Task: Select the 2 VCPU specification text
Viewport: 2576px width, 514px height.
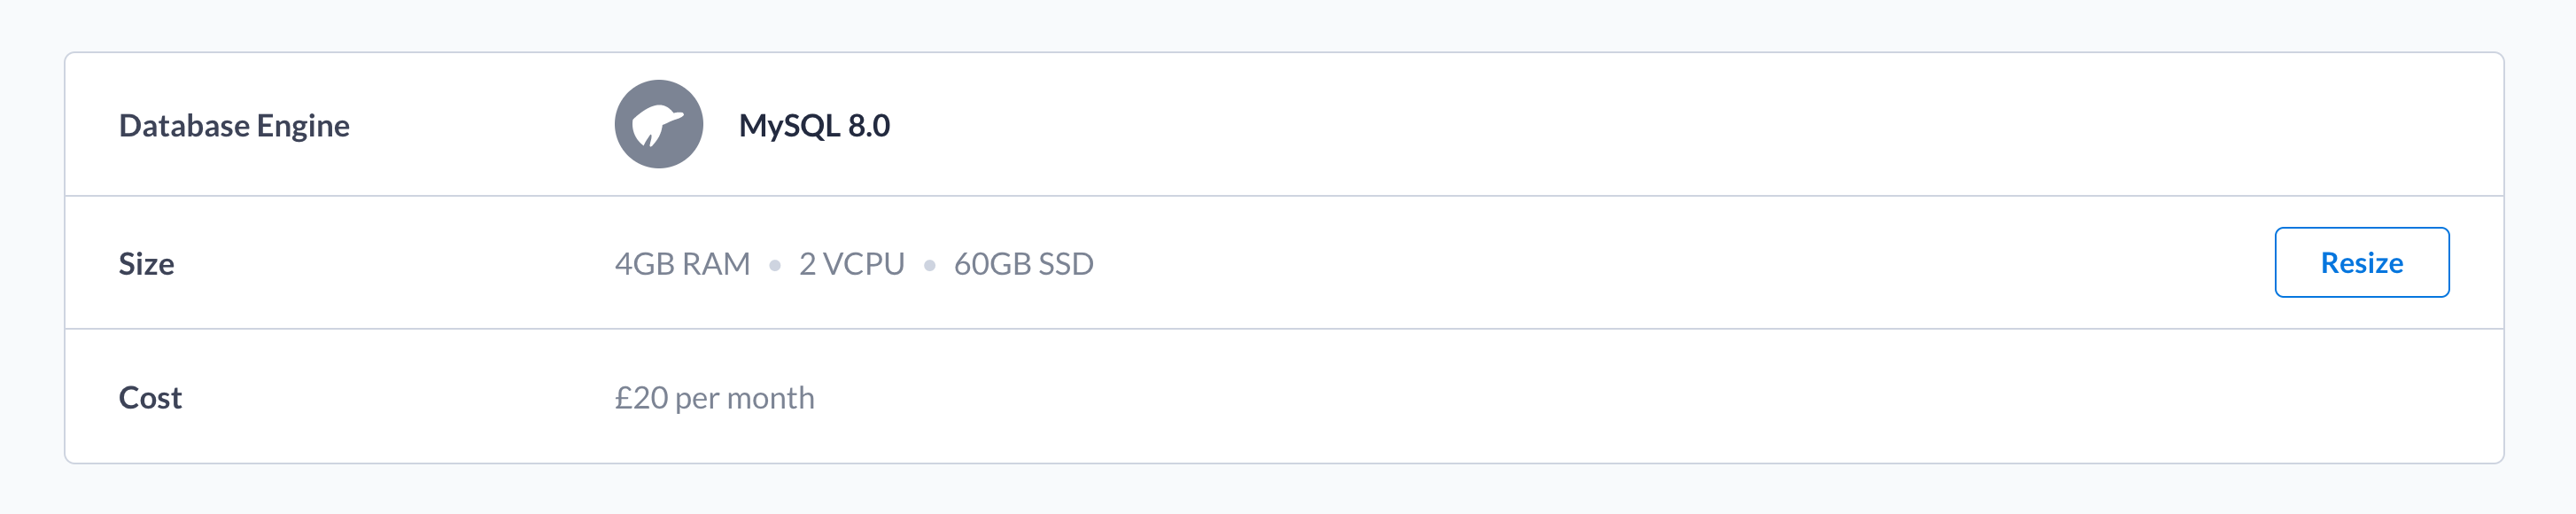Action: click(x=851, y=263)
